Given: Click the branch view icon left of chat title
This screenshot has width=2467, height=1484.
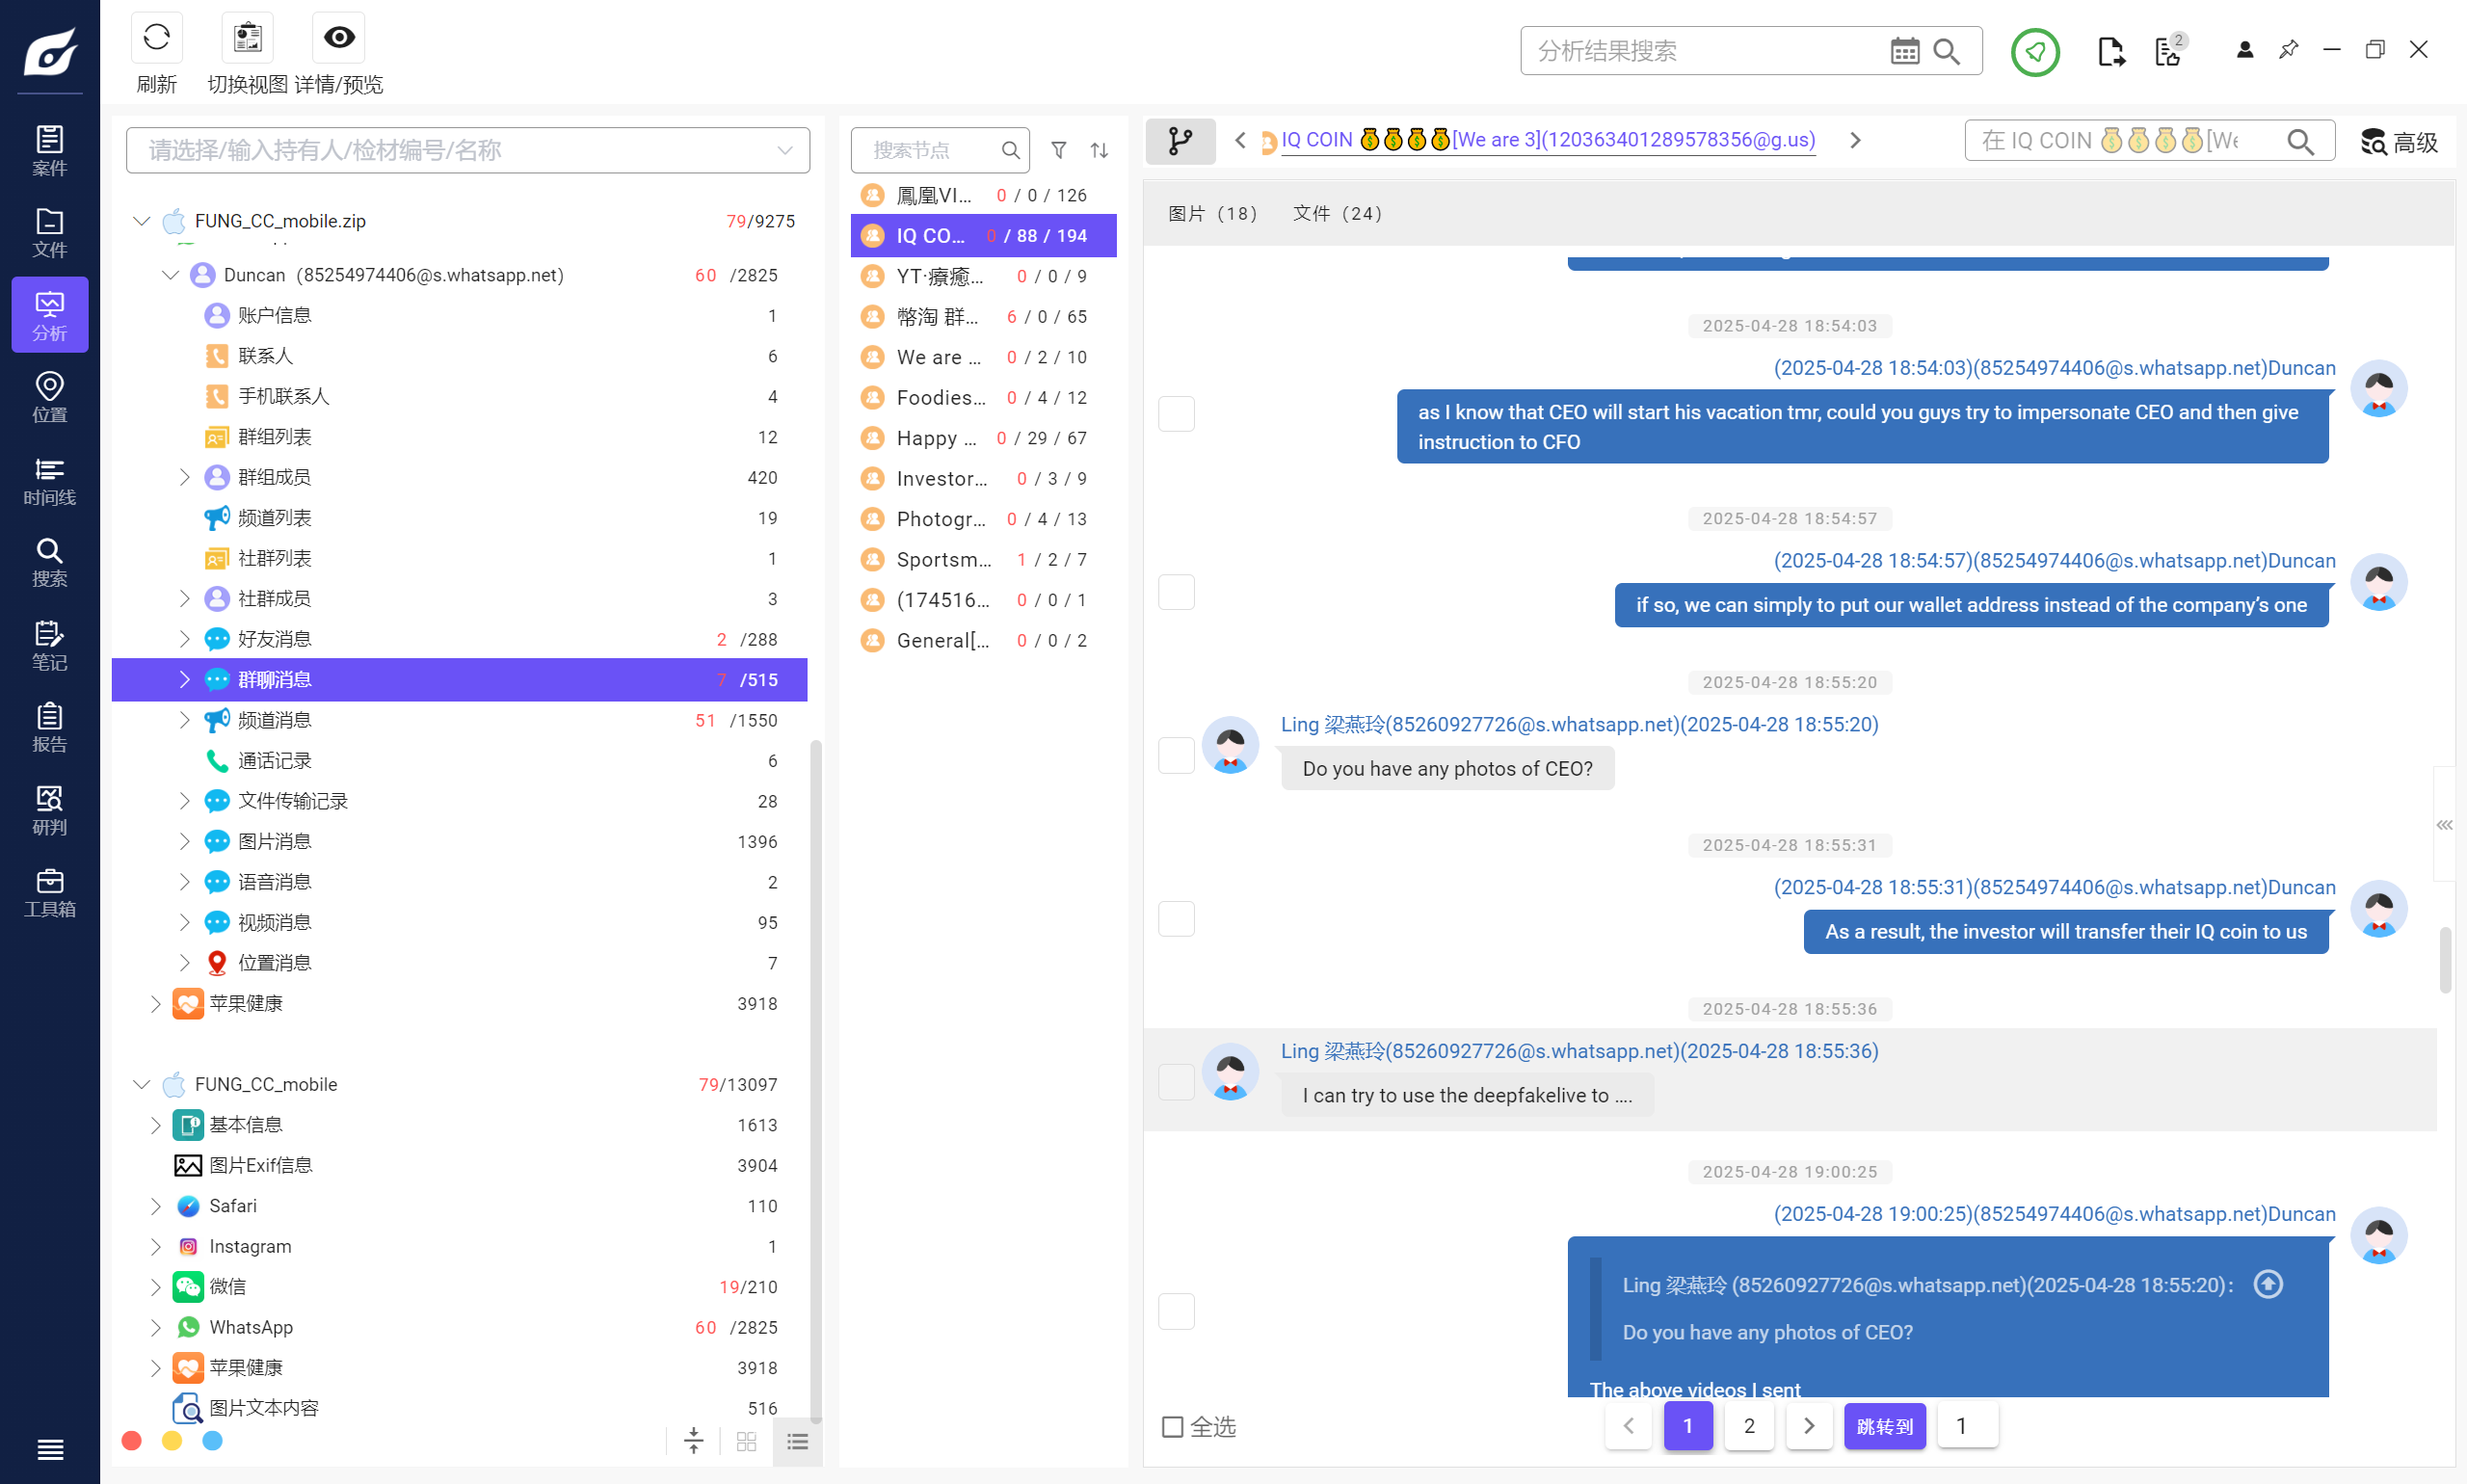Looking at the screenshot, I should [1180, 141].
